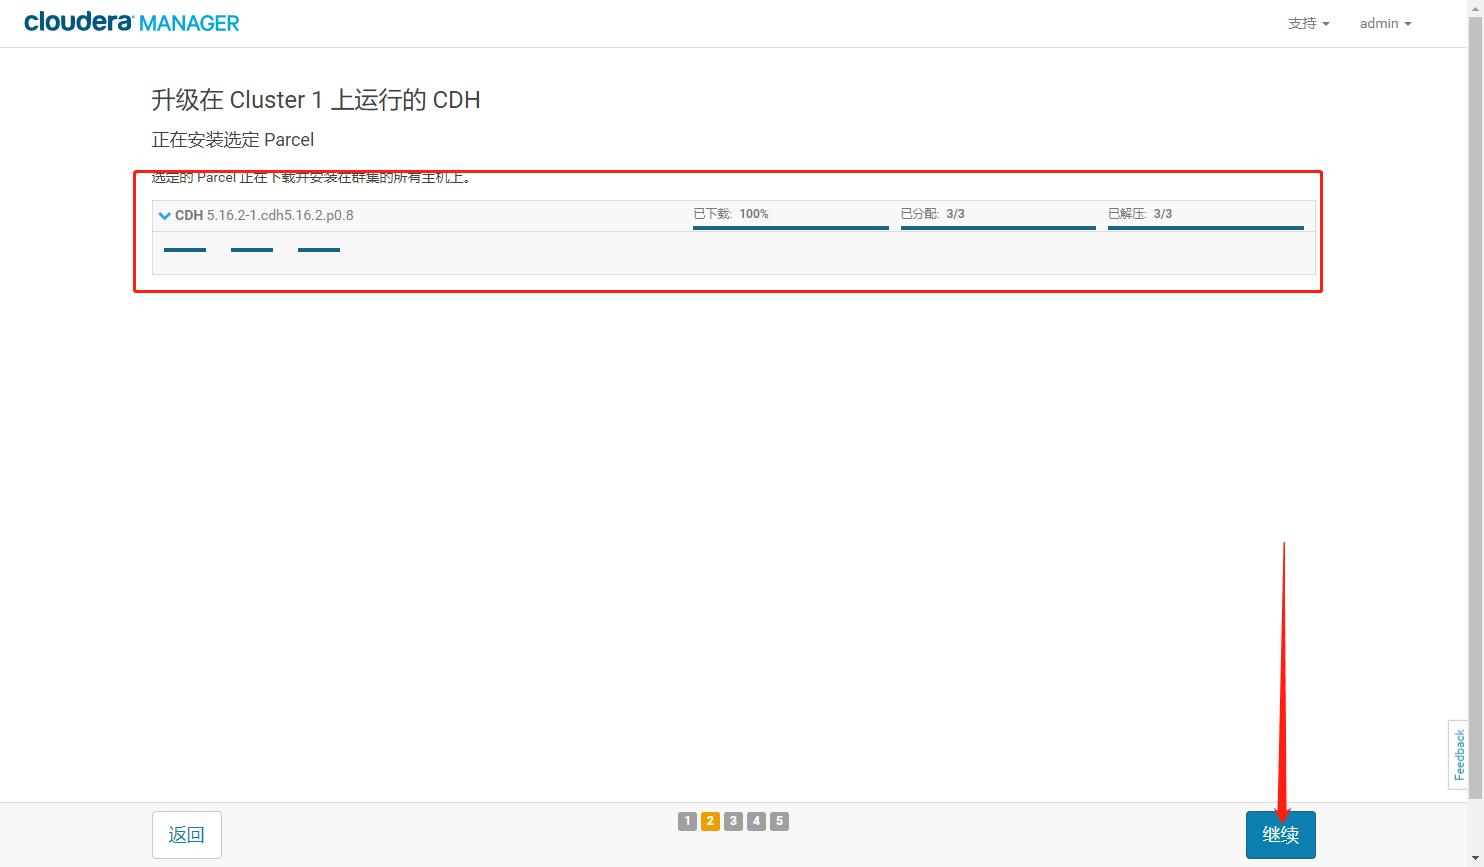Screen dimensions: 1484x867
Task: Go to wizard step 5
Action: tap(779, 821)
